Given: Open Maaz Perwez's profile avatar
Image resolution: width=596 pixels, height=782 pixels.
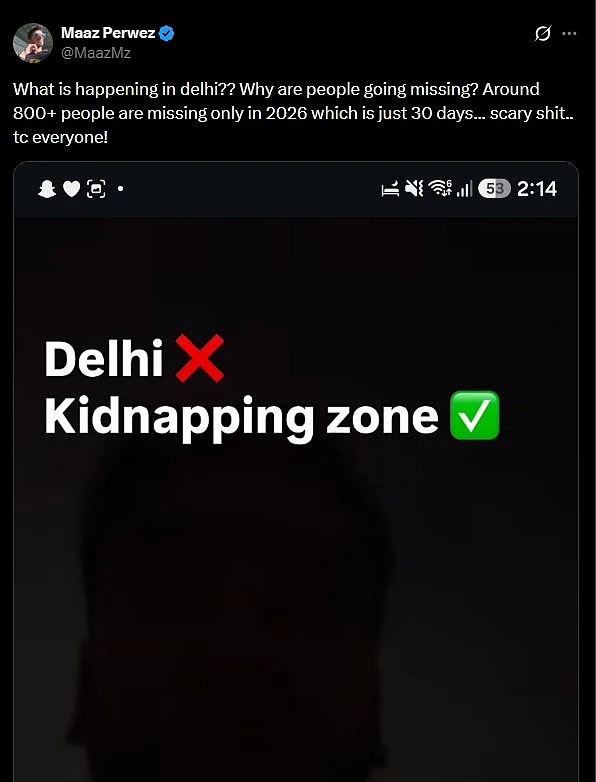Looking at the screenshot, I should point(33,43).
